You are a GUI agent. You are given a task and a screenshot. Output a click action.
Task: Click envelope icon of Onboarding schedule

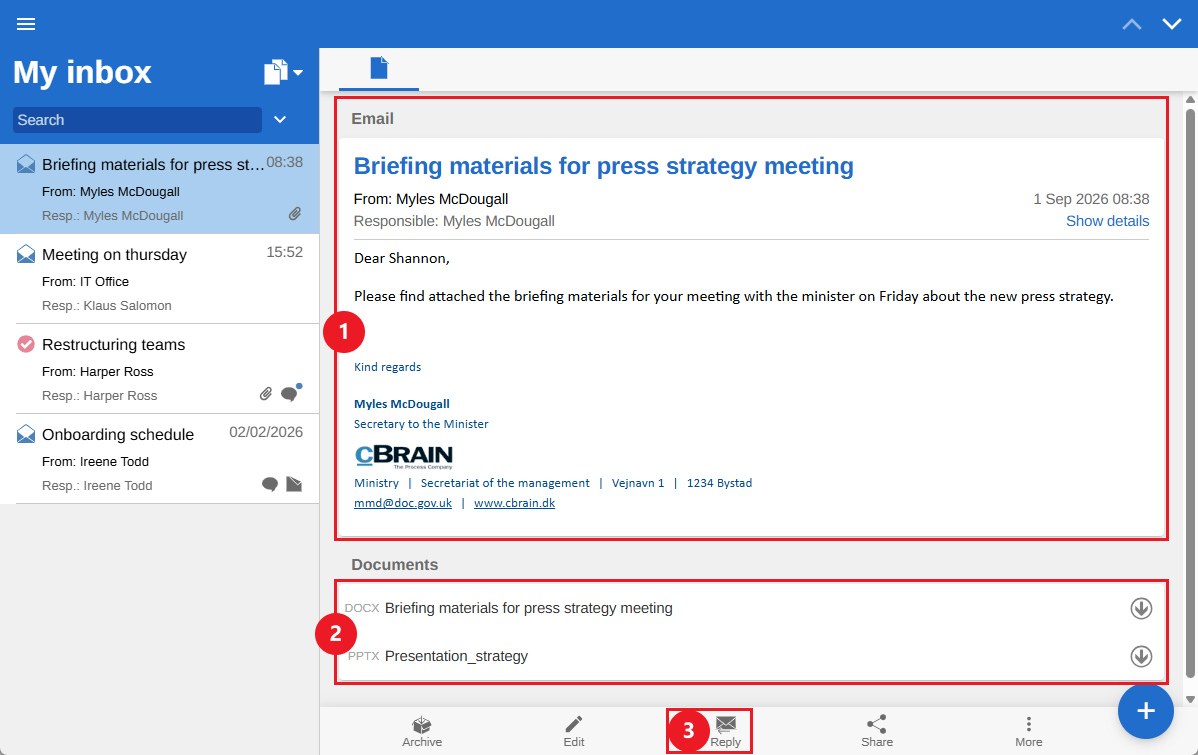pyautogui.click(x=26, y=434)
